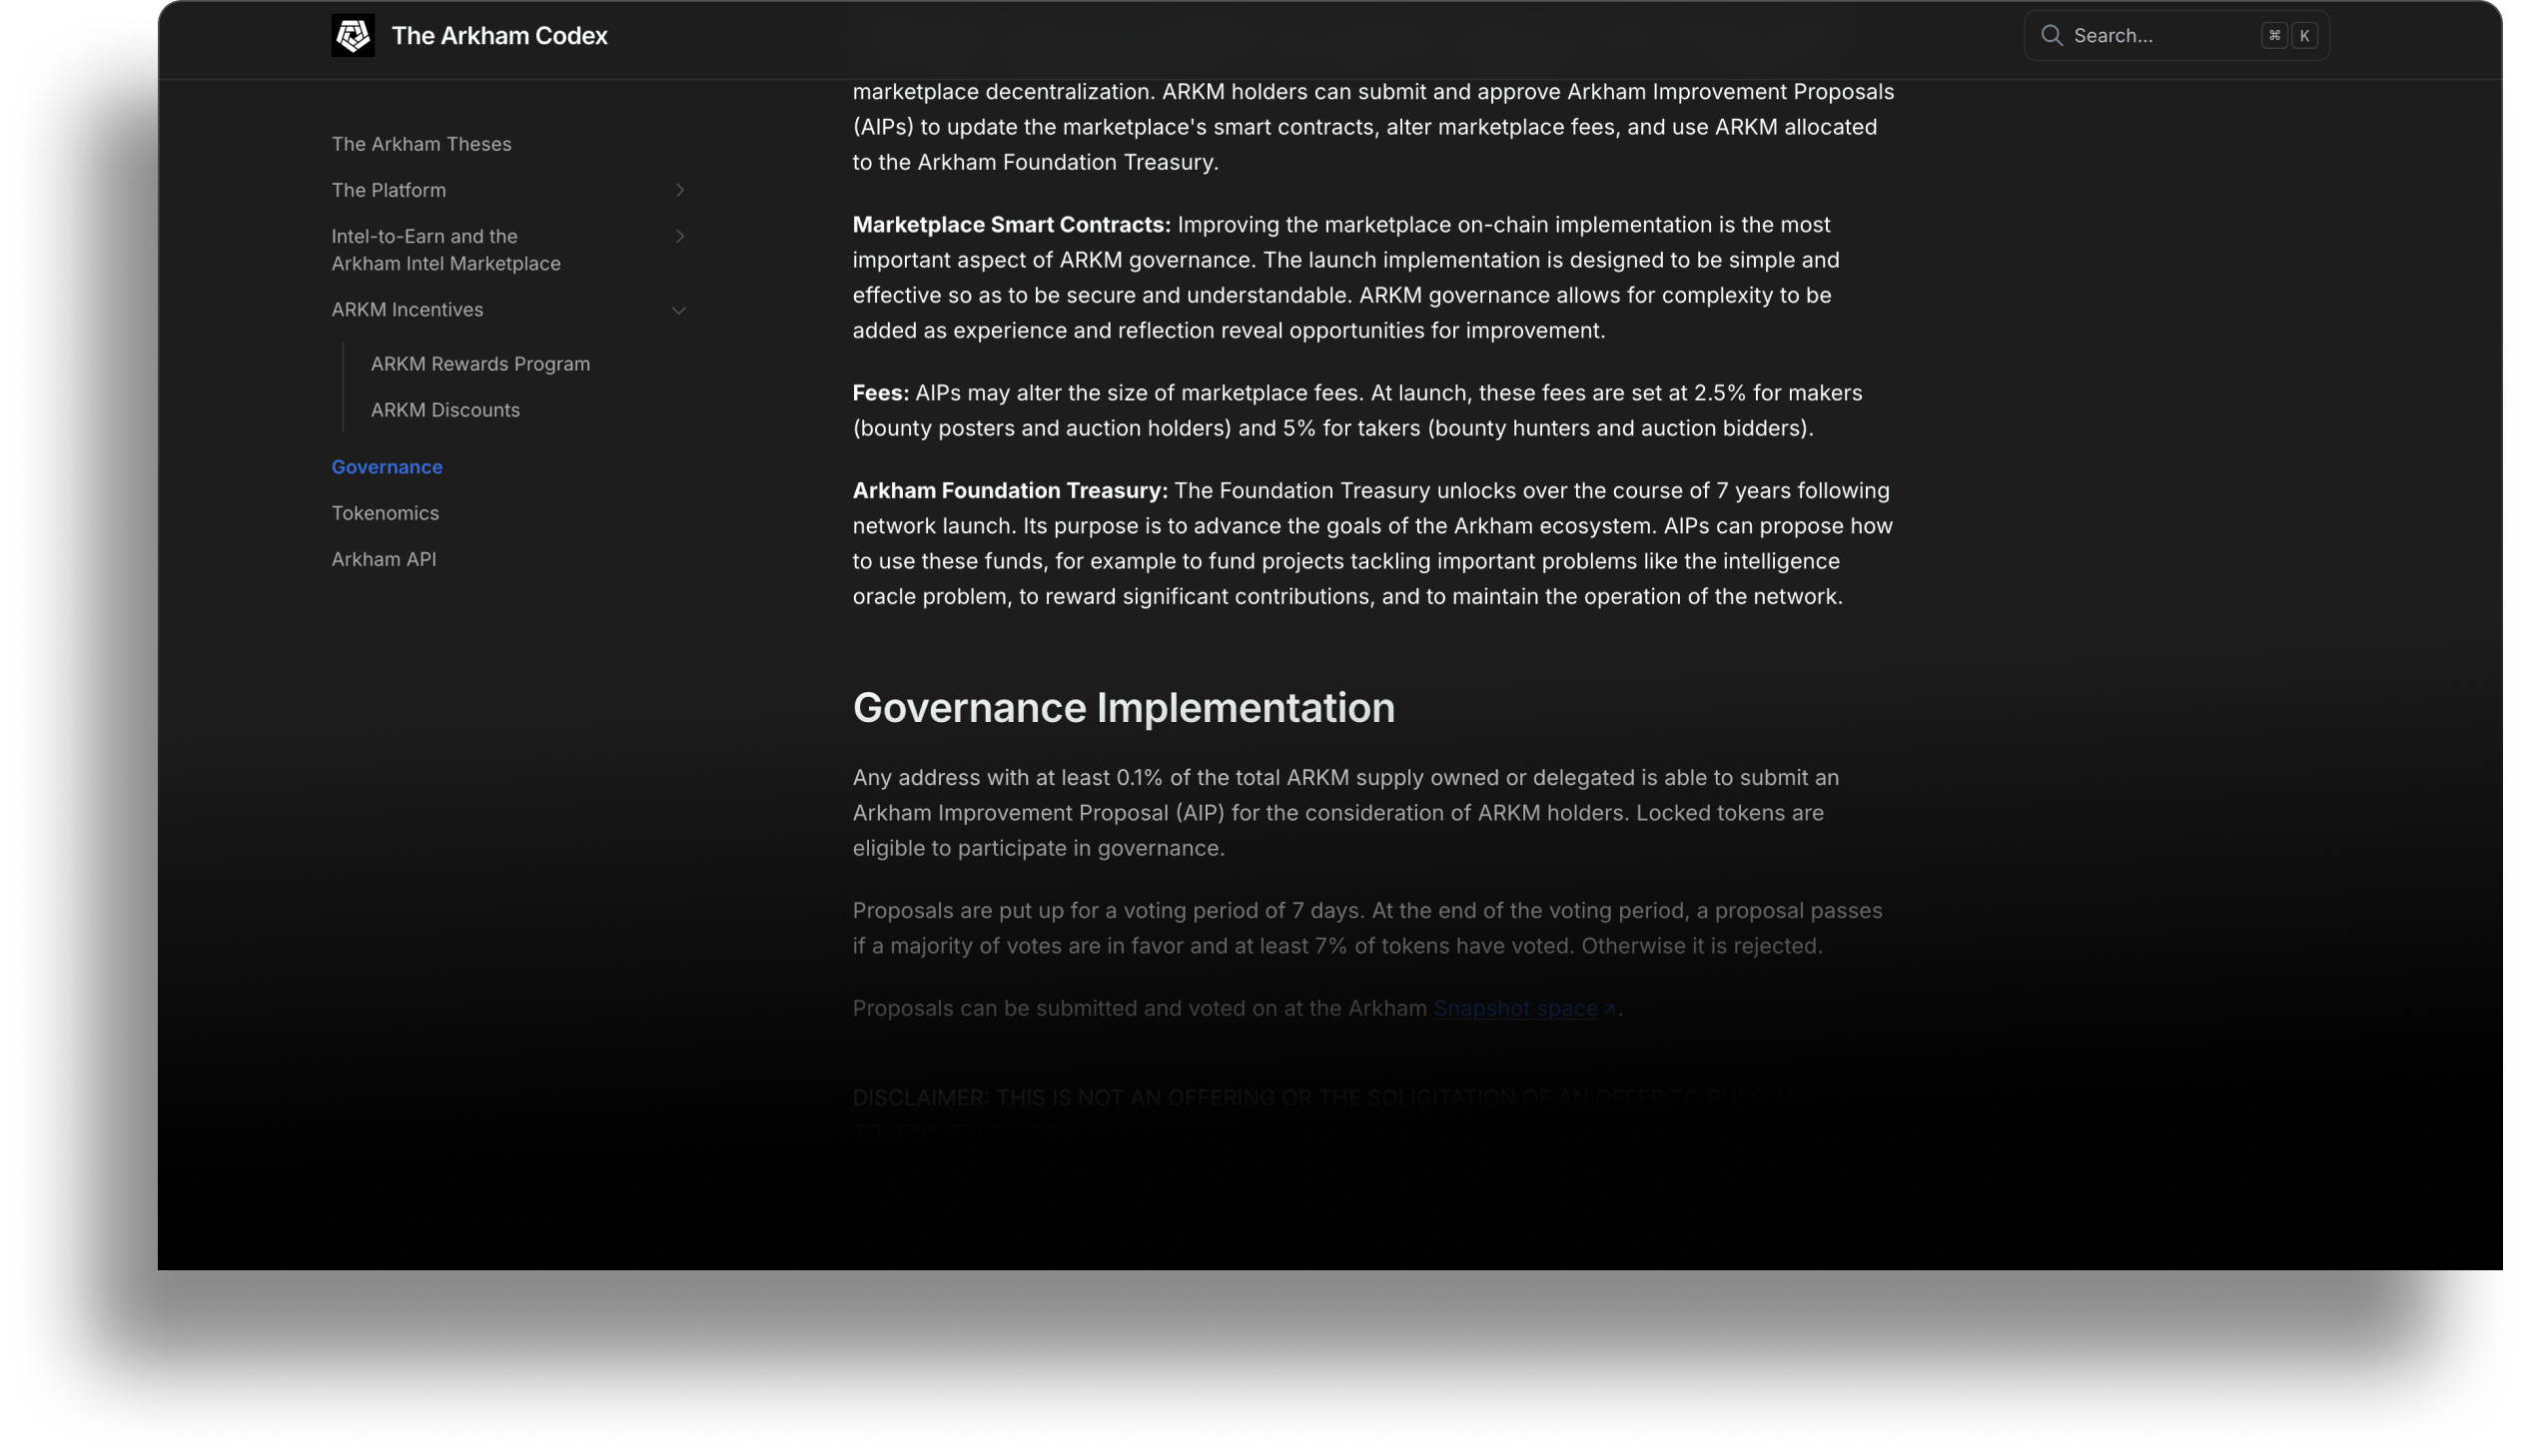The image size is (2525, 1456).
Task: Expand the Intel-to-Earn section chevron
Action: click(x=680, y=236)
